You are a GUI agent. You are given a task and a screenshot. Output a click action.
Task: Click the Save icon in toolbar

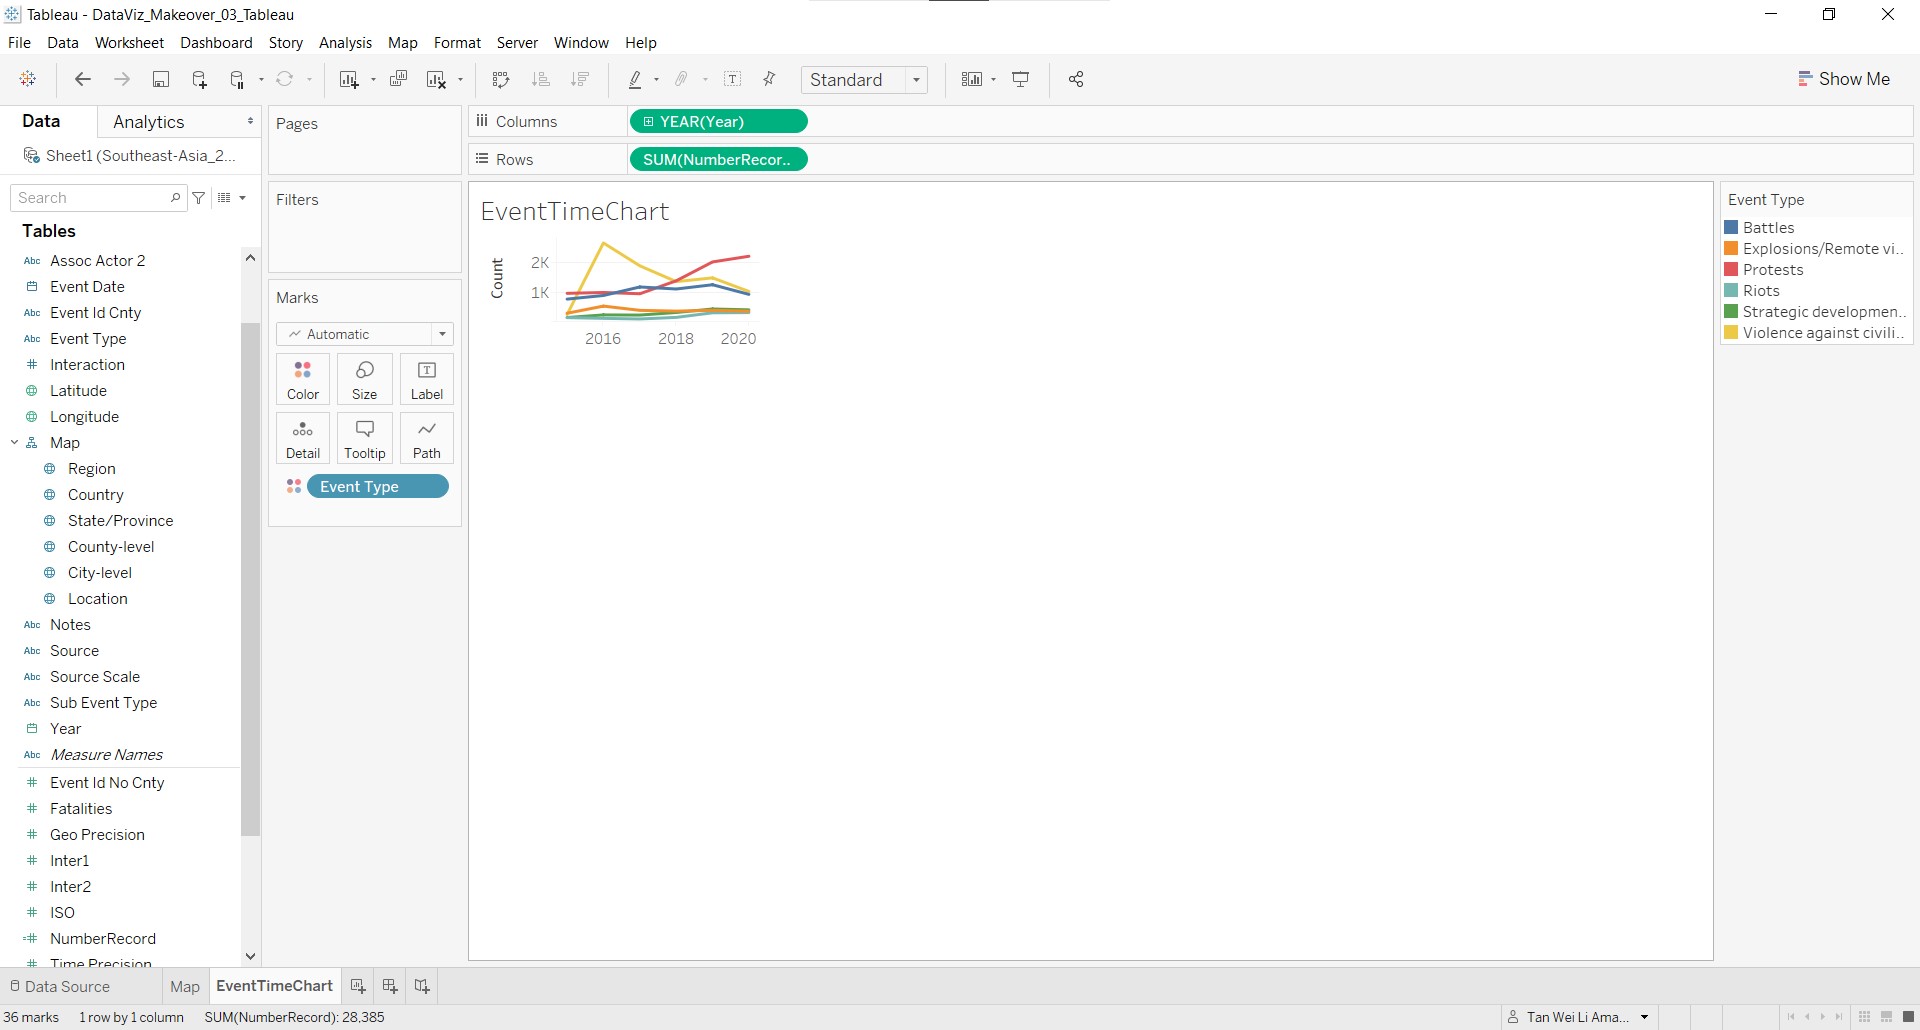point(160,80)
